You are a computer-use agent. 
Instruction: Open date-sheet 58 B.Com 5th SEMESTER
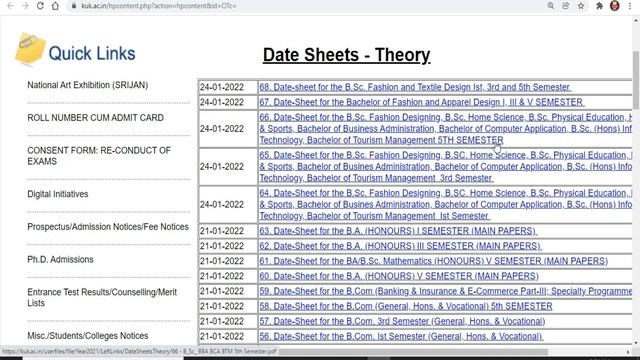406,306
